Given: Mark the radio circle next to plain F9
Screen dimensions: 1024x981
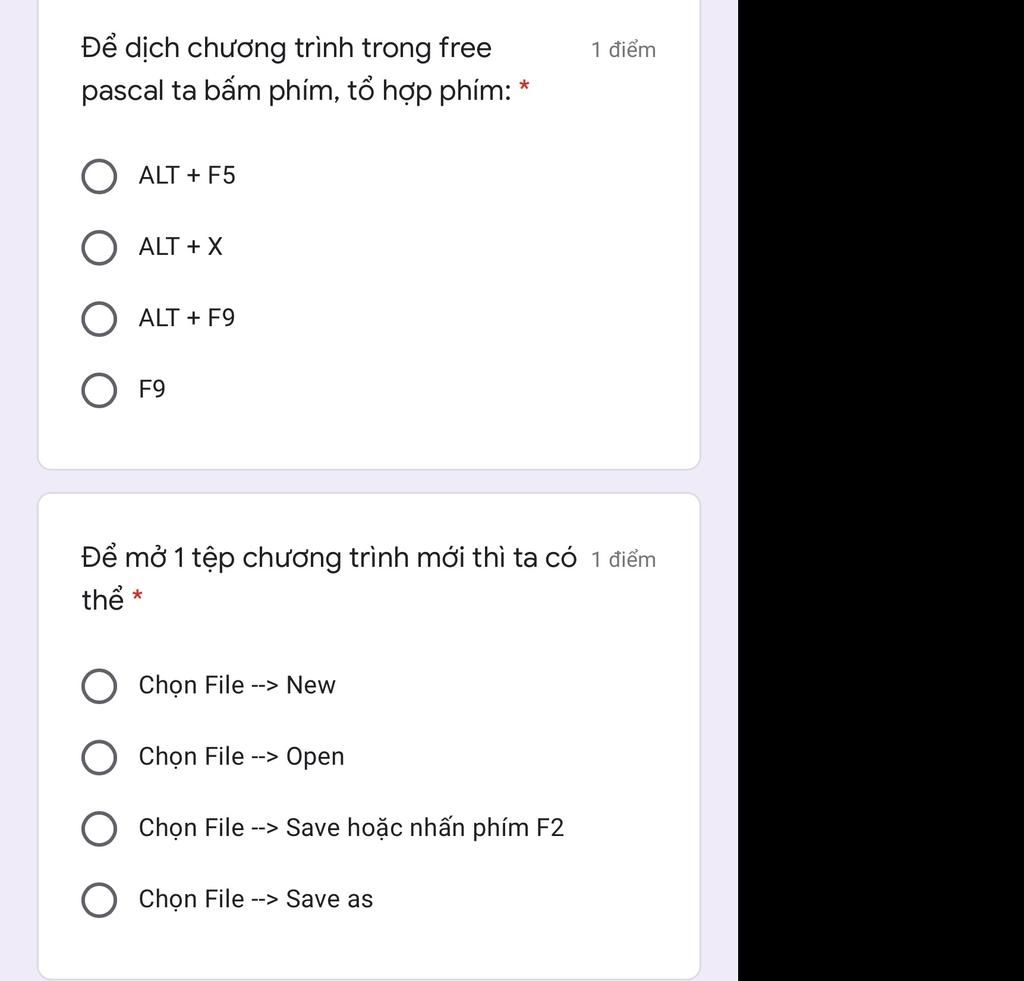Looking at the screenshot, I should point(99,391).
